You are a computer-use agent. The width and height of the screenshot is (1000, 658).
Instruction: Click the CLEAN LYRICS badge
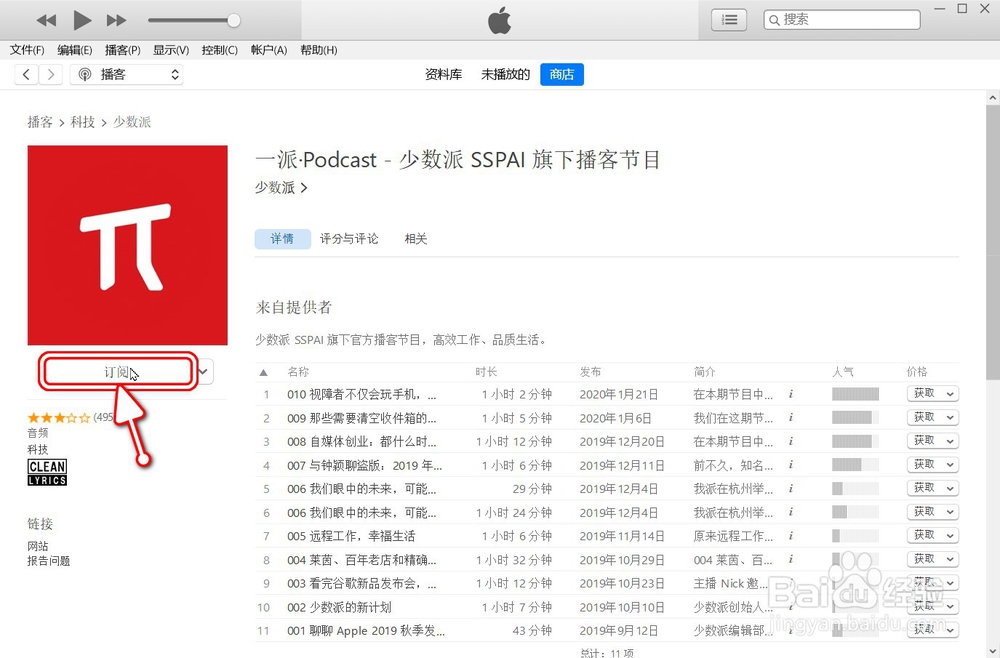tap(47, 472)
